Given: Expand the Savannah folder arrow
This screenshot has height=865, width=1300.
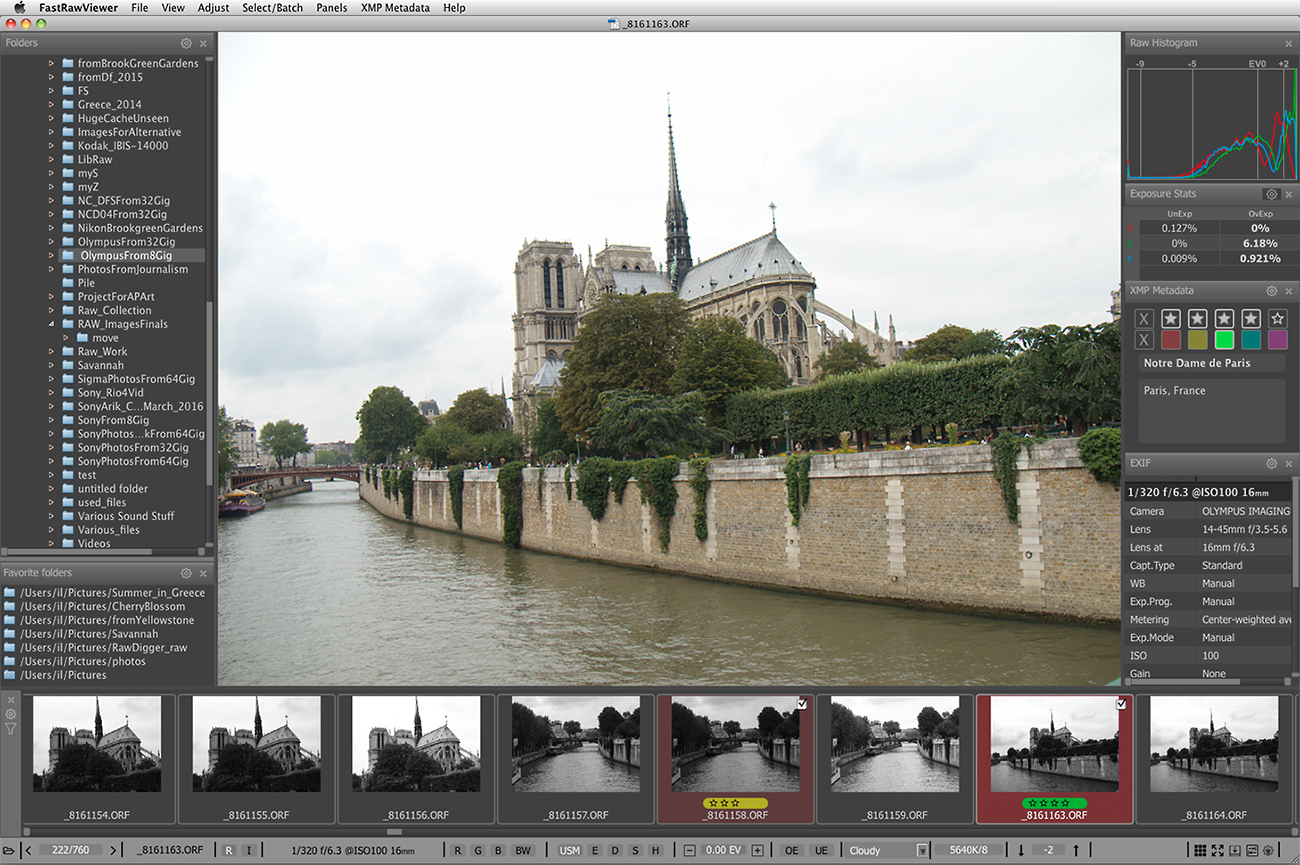Looking at the screenshot, I should (x=52, y=365).
